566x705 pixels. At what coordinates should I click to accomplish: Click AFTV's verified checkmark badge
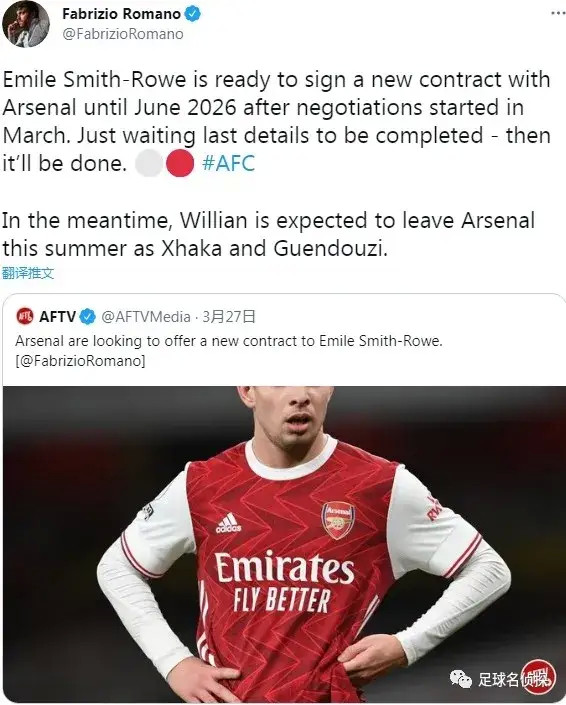(88, 317)
